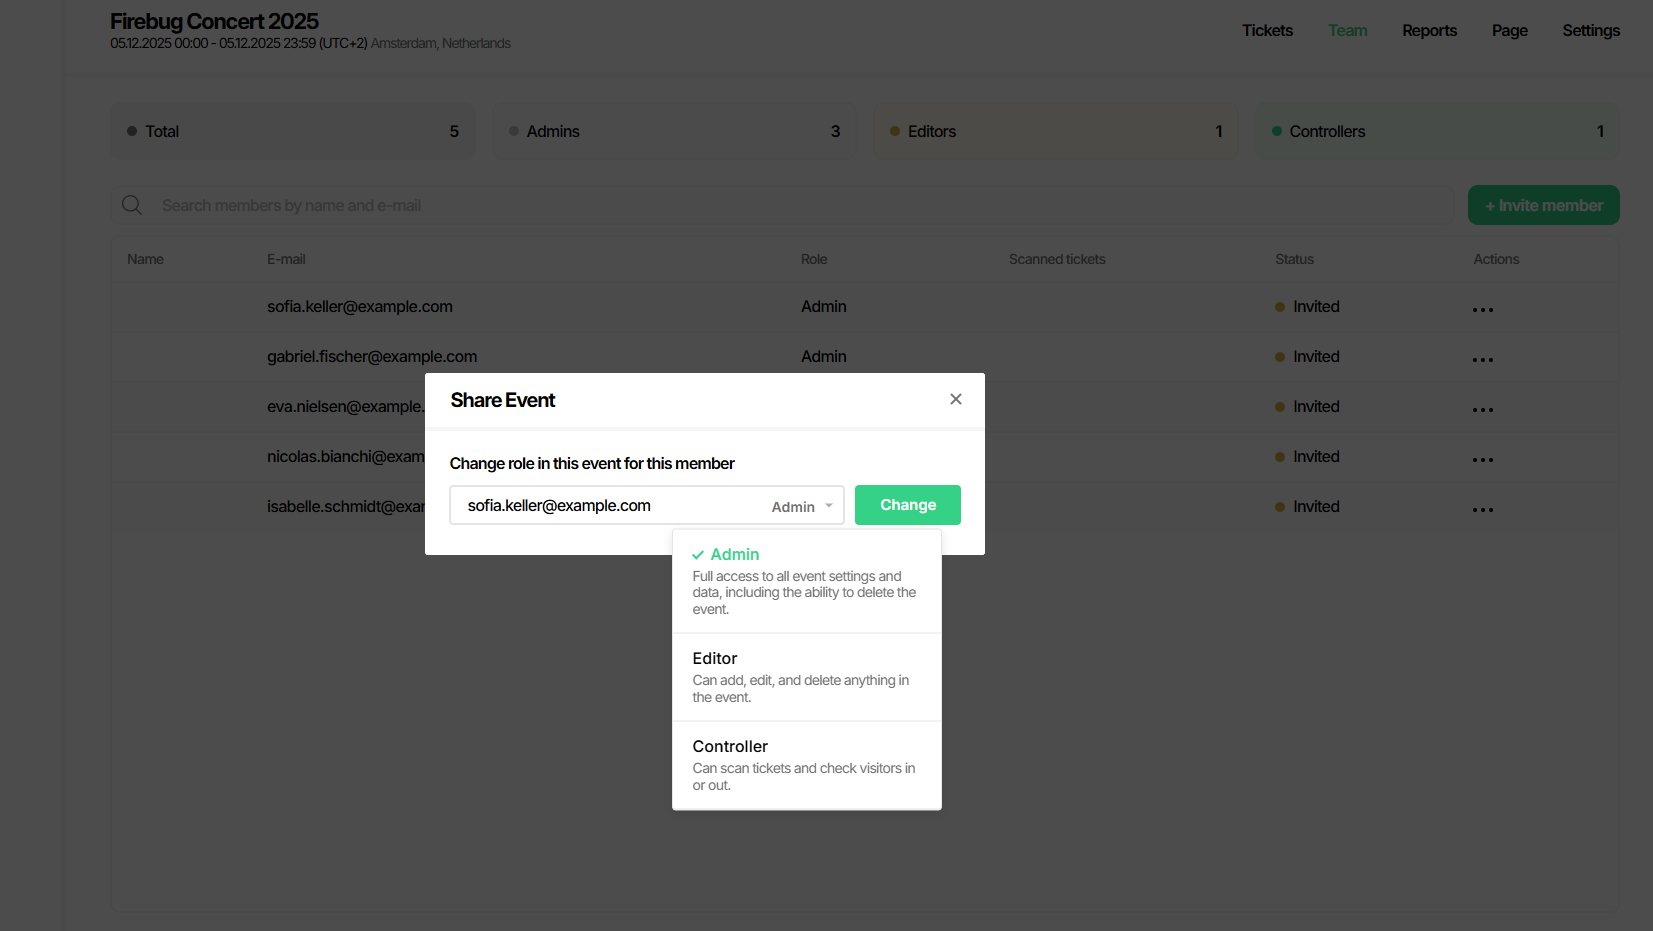Open actions menu for isabelle.schmidt row
The width and height of the screenshot is (1653, 931).
1483,507
